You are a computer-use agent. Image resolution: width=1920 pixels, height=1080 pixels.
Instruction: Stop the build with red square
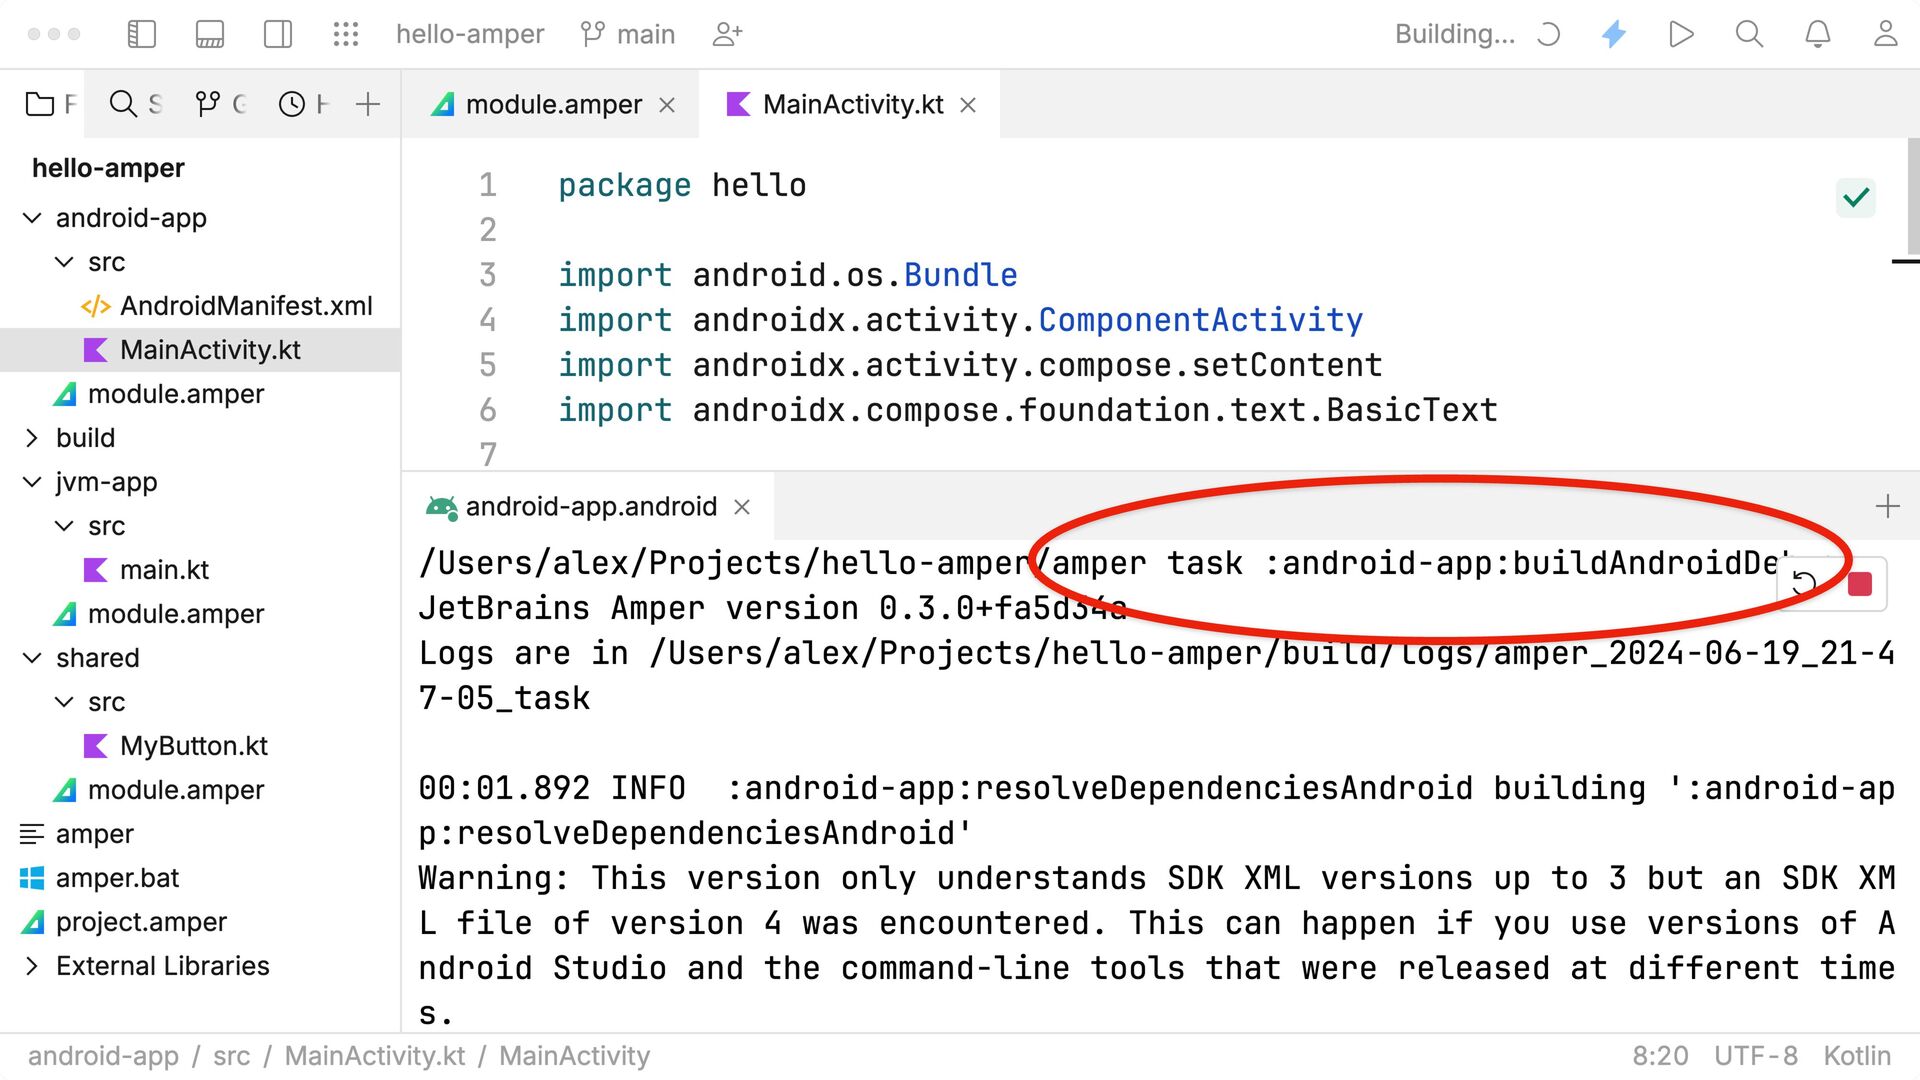pyautogui.click(x=1860, y=584)
